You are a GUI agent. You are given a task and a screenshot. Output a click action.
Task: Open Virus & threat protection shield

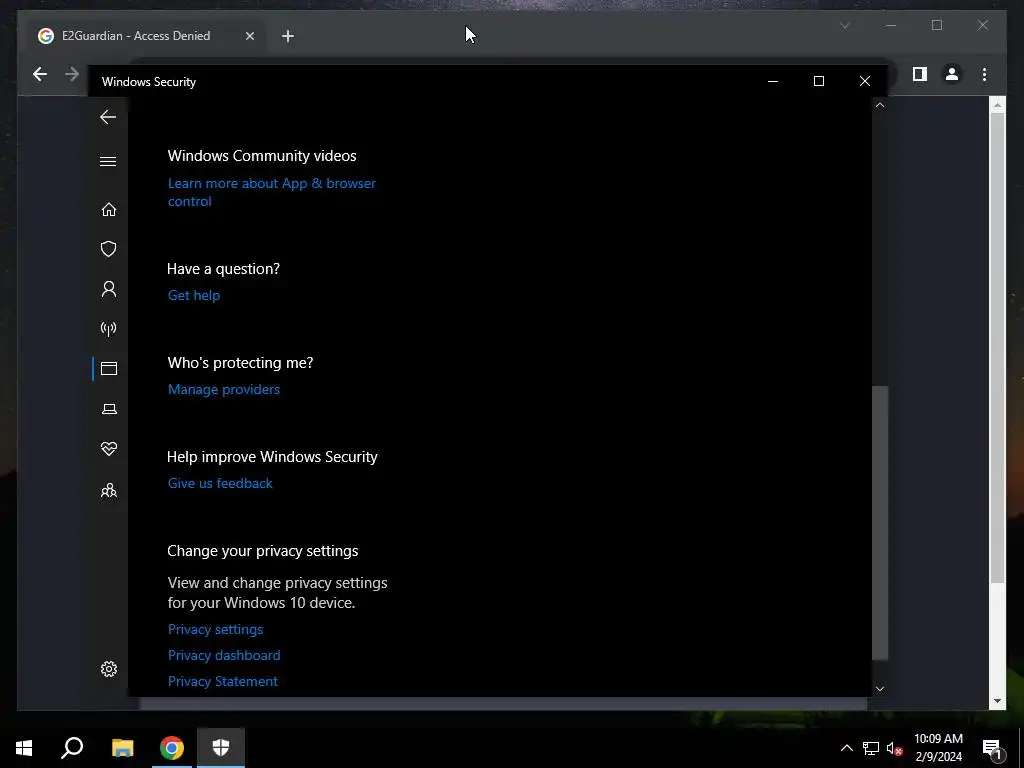click(x=108, y=249)
